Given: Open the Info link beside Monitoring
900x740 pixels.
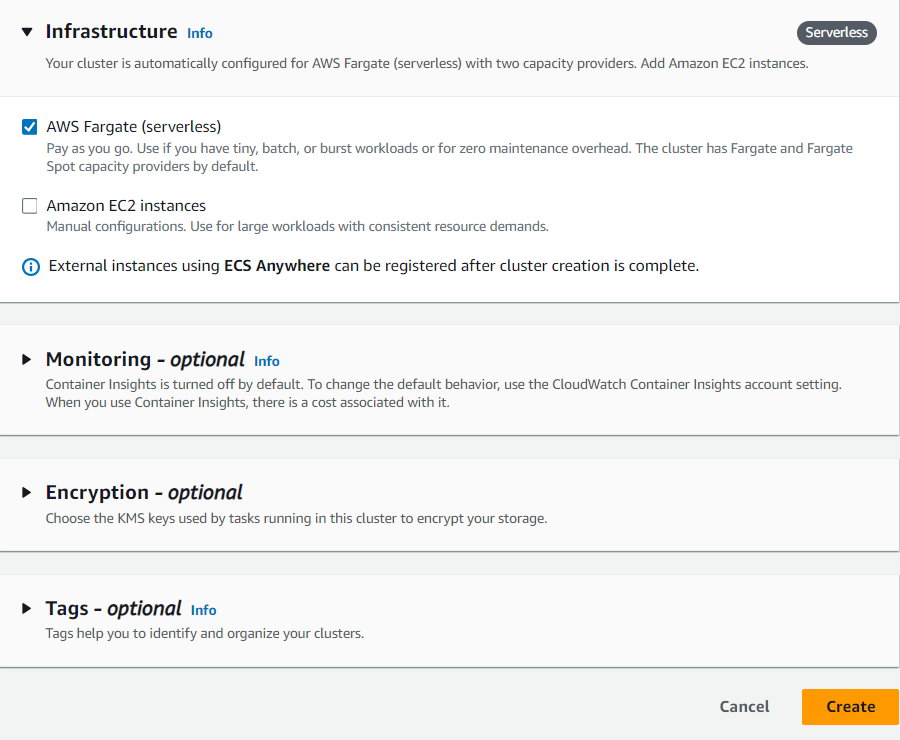Looking at the screenshot, I should click(267, 361).
